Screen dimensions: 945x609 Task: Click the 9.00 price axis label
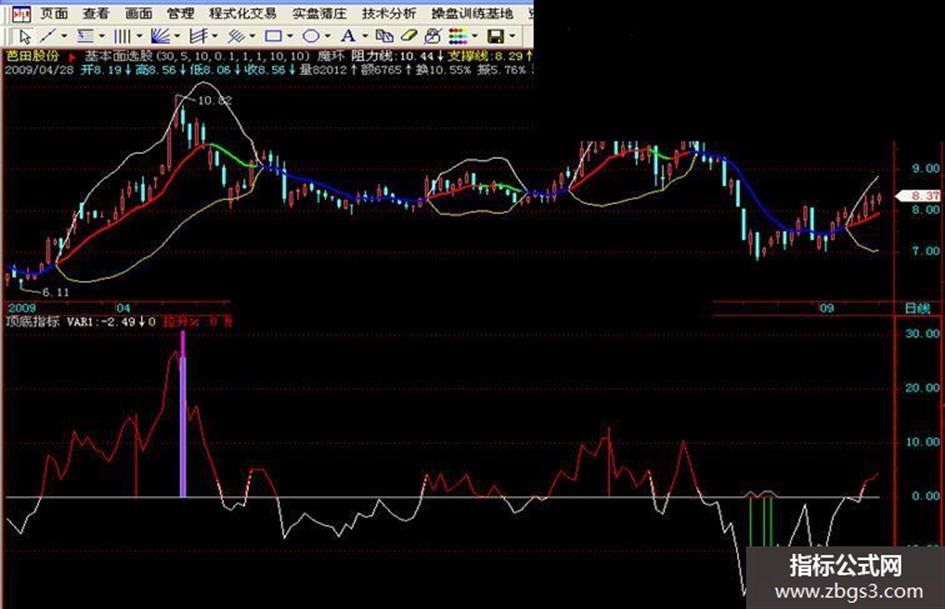925,169
